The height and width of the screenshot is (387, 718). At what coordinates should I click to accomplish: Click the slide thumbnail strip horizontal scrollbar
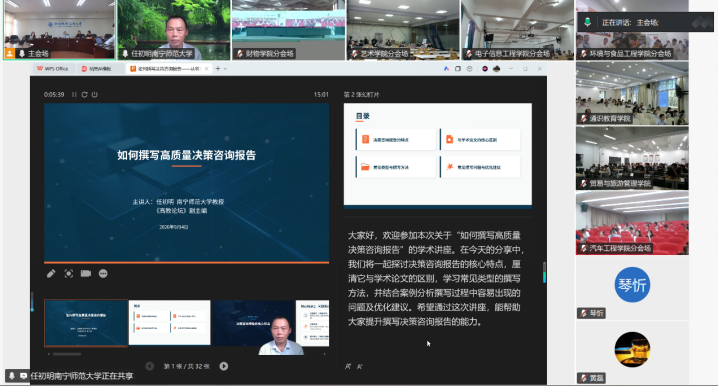(x=67, y=354)
